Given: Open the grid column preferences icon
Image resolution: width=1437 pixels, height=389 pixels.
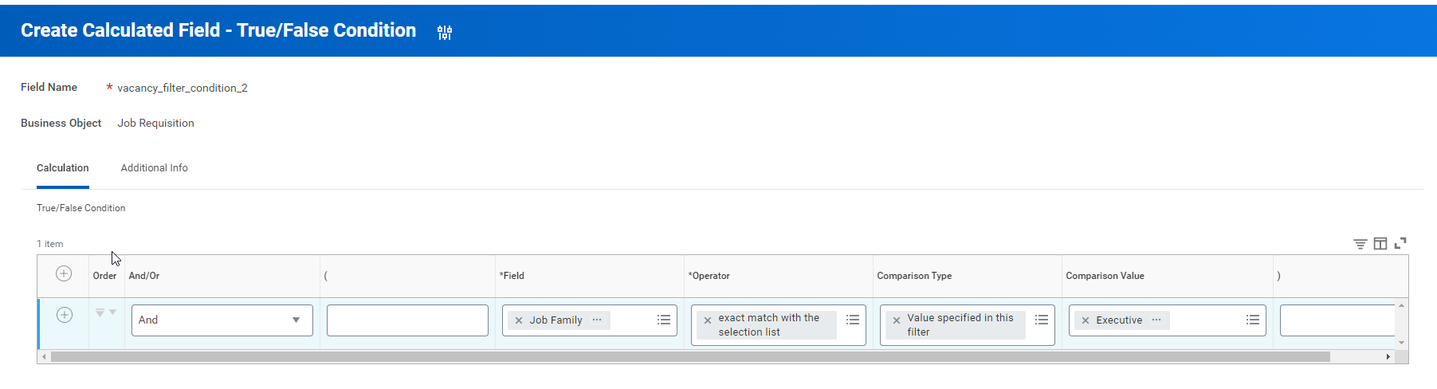Looking at the screenshot, I should 1380,243.
